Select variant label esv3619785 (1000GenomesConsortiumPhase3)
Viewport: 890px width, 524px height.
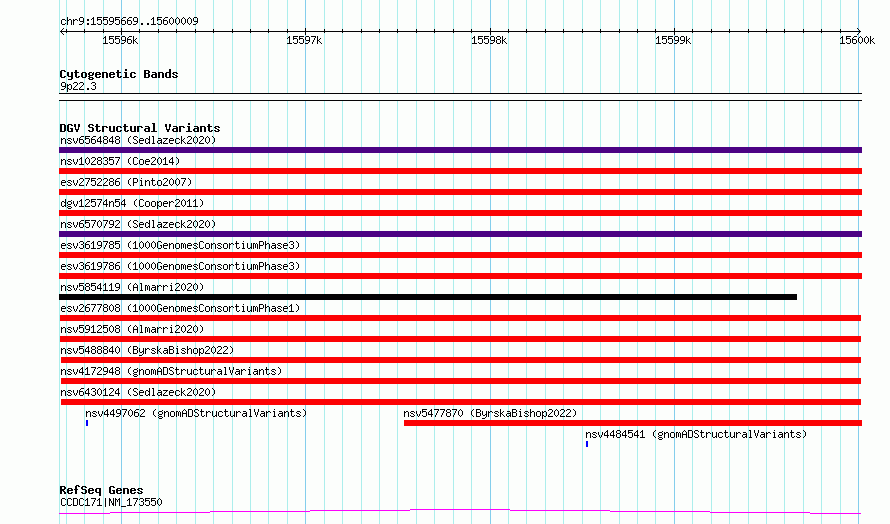tap(180, 245)
